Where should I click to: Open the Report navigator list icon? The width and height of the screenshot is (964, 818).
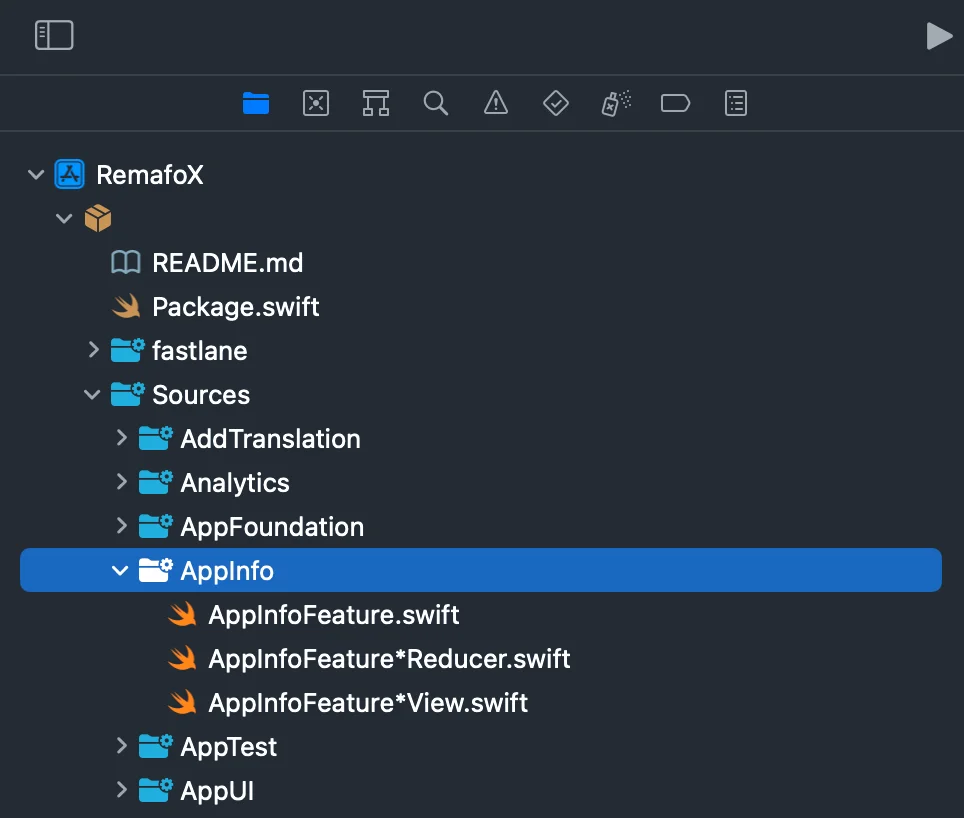coord(736,103)
